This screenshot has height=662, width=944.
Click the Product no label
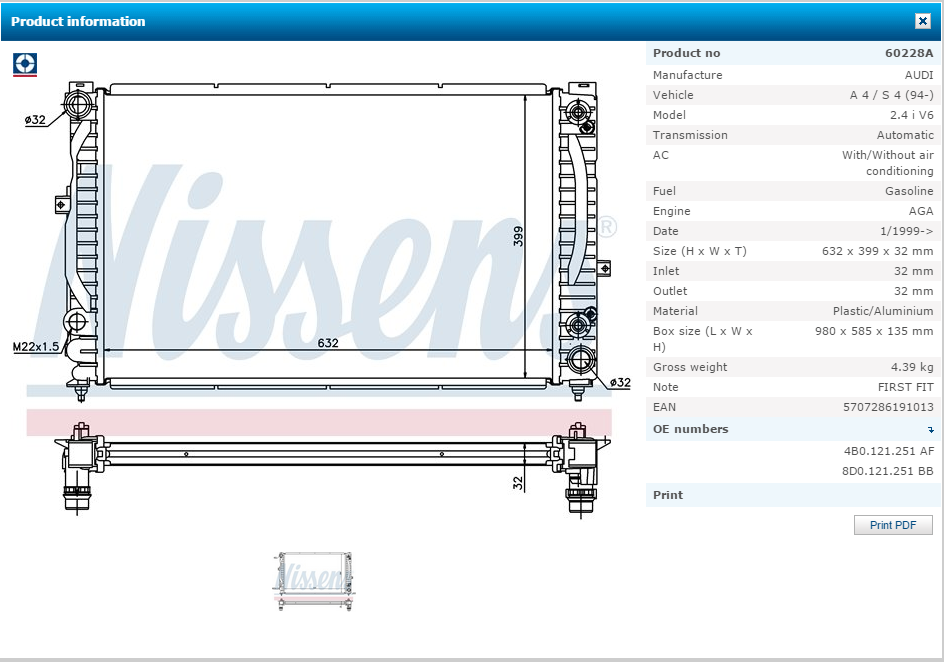pyautogui.click(x=686, y=53)
